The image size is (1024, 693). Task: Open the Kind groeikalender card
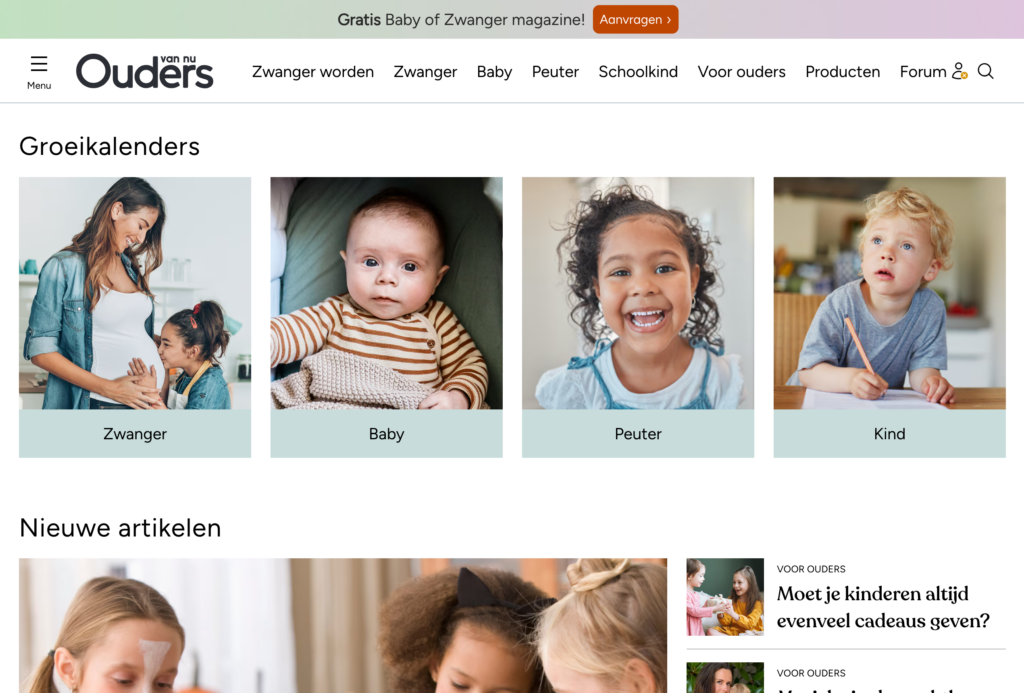tap(889, 317)
